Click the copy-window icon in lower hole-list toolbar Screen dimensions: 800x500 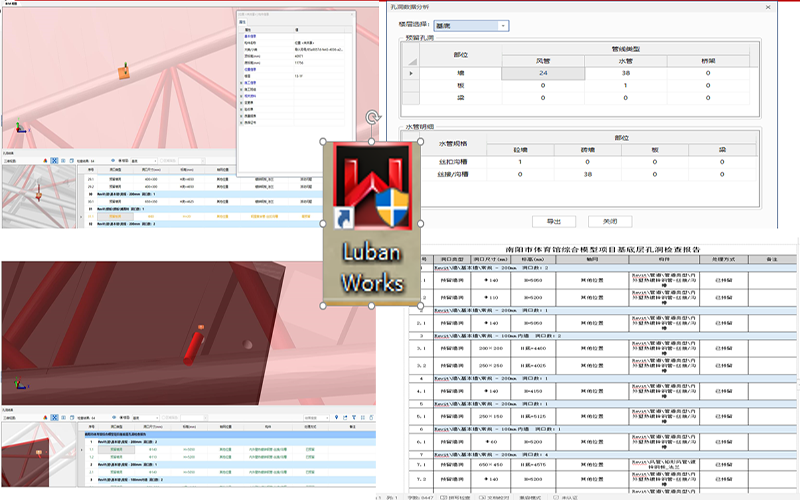(x=72, y=418)
